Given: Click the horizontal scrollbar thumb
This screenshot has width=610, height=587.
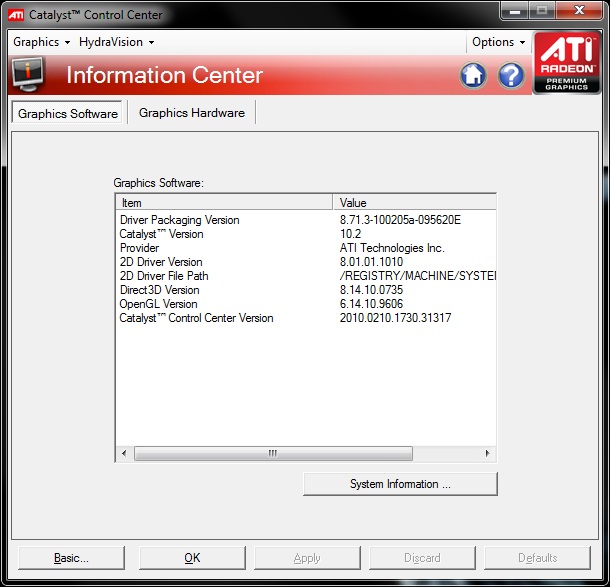Looking at the screenshot, I should tap(272, 453).
